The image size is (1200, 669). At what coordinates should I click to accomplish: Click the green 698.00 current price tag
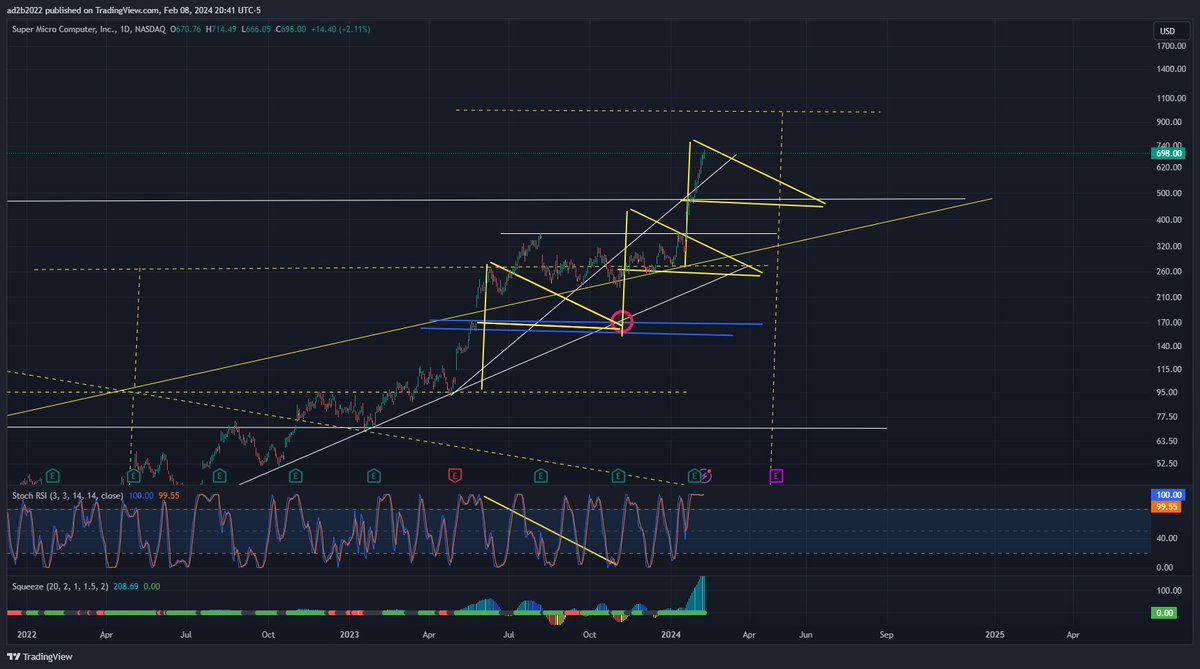pyautogui.click(x=1169, y=154)
